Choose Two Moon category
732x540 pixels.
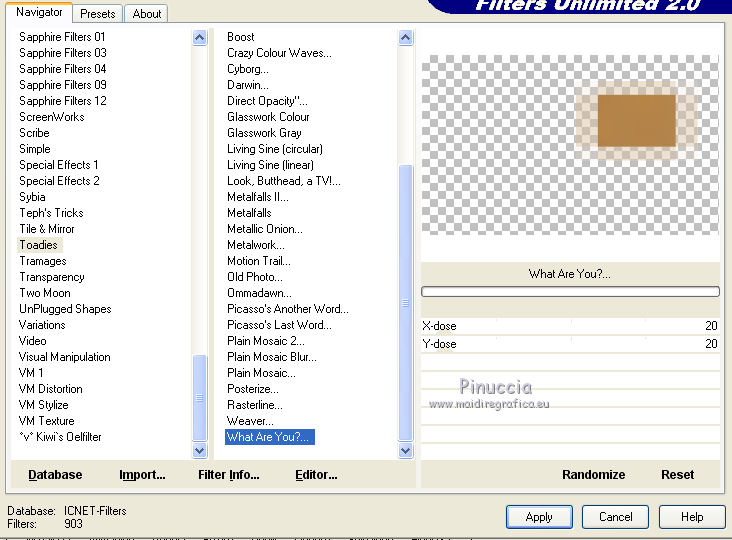(x=45, y=293)
